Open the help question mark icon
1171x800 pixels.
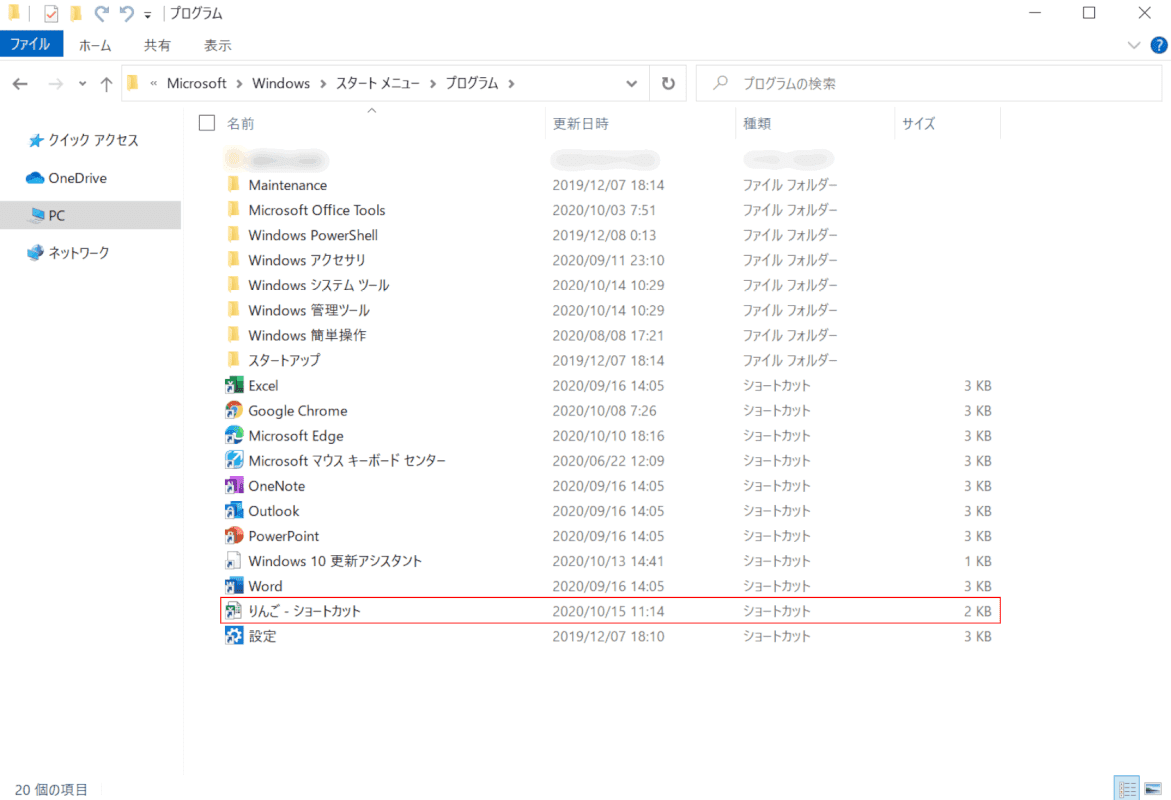click(x=1158, y=46)
